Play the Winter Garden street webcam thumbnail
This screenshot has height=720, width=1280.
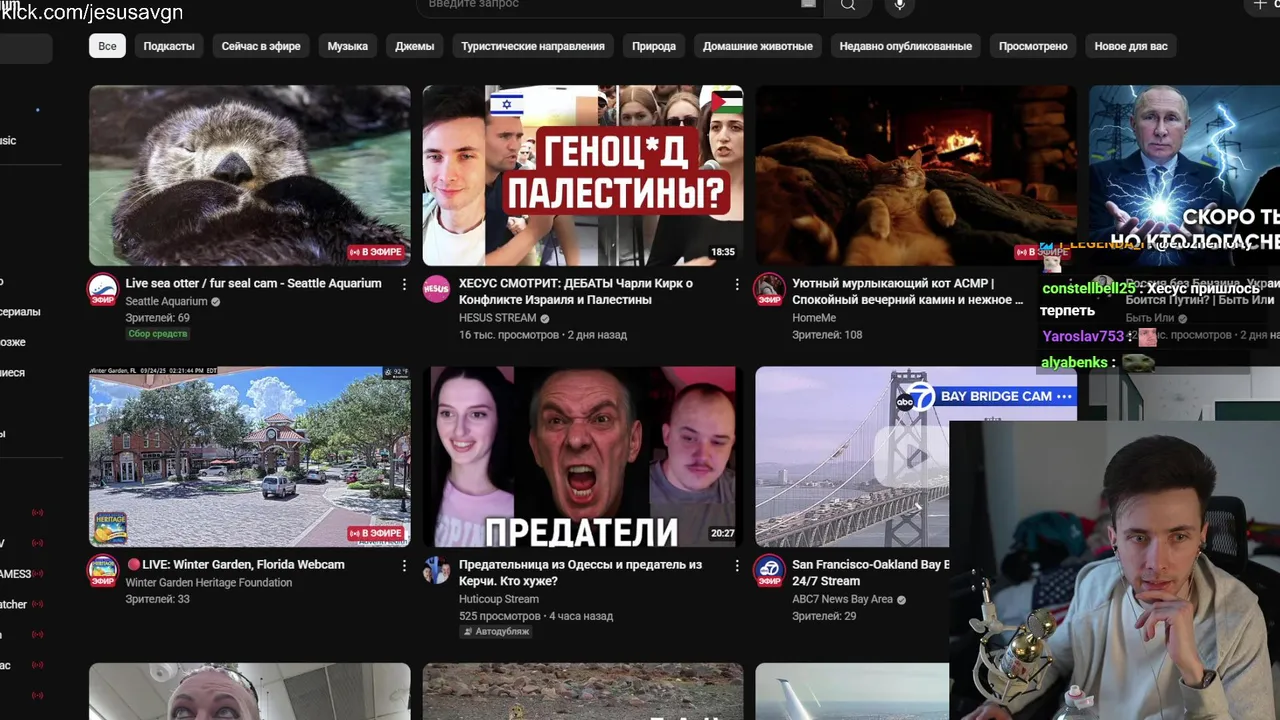click(249, 456)
